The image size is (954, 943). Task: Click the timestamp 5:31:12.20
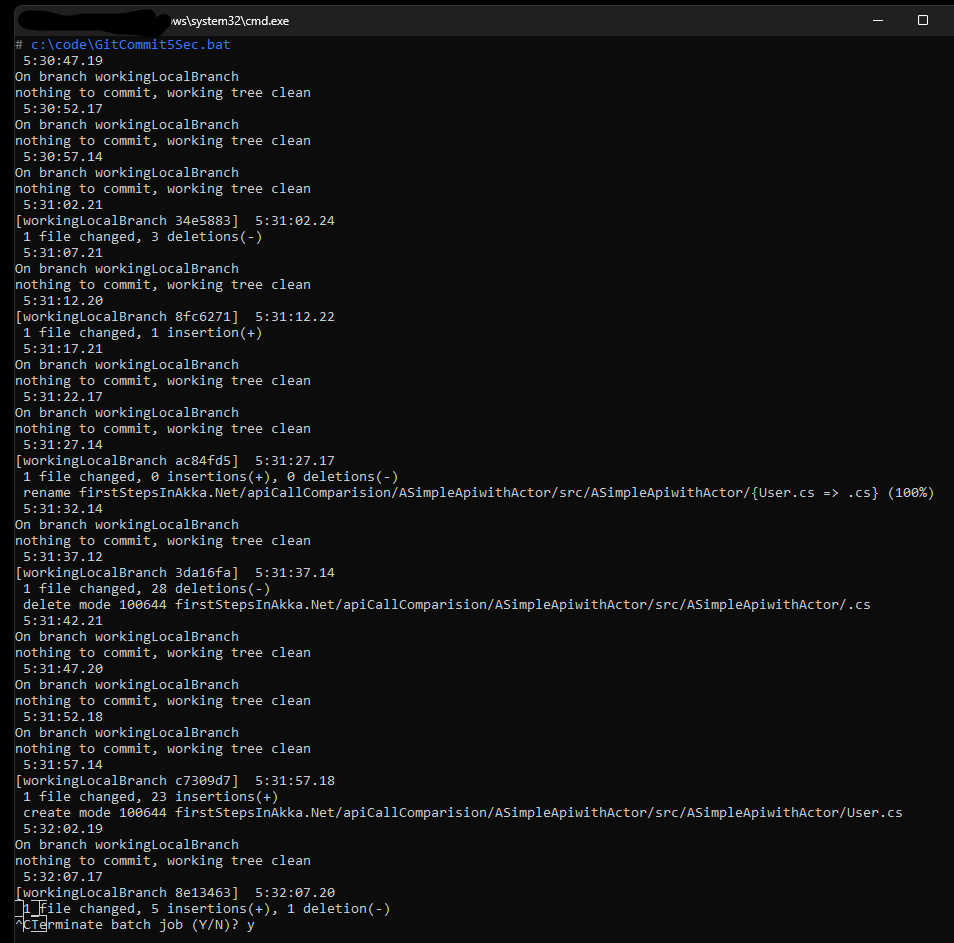[63, 301]
